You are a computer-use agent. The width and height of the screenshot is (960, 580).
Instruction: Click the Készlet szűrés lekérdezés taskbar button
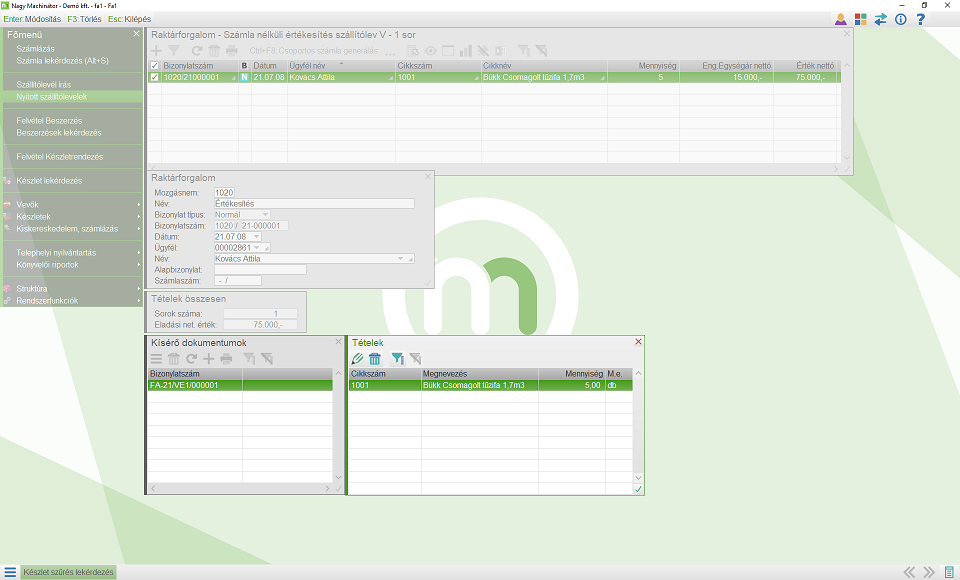69,572
